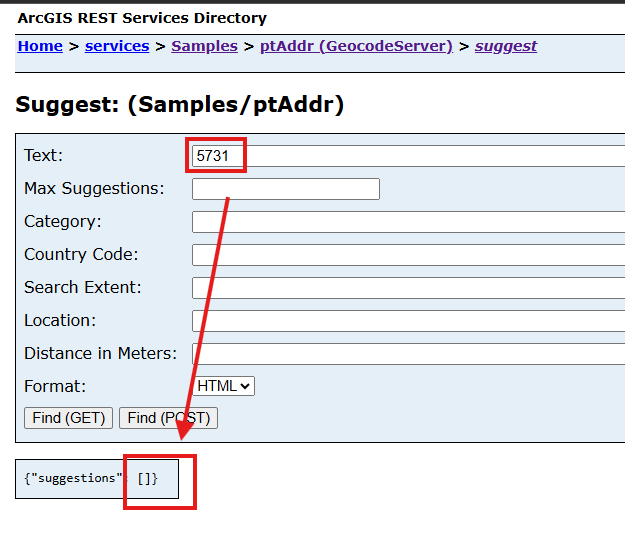Open the Samples folder link
625x548 pixels.
pyautogui.click(x=204, y=46)
